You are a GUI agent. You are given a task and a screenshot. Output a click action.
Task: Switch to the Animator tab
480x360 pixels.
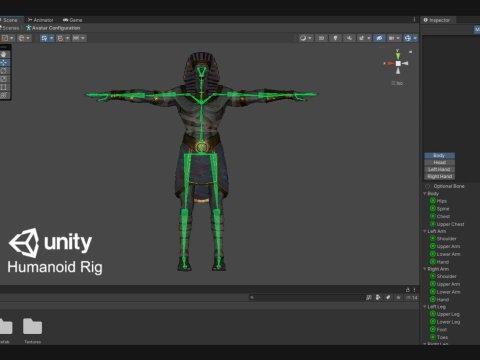point(41,20)
